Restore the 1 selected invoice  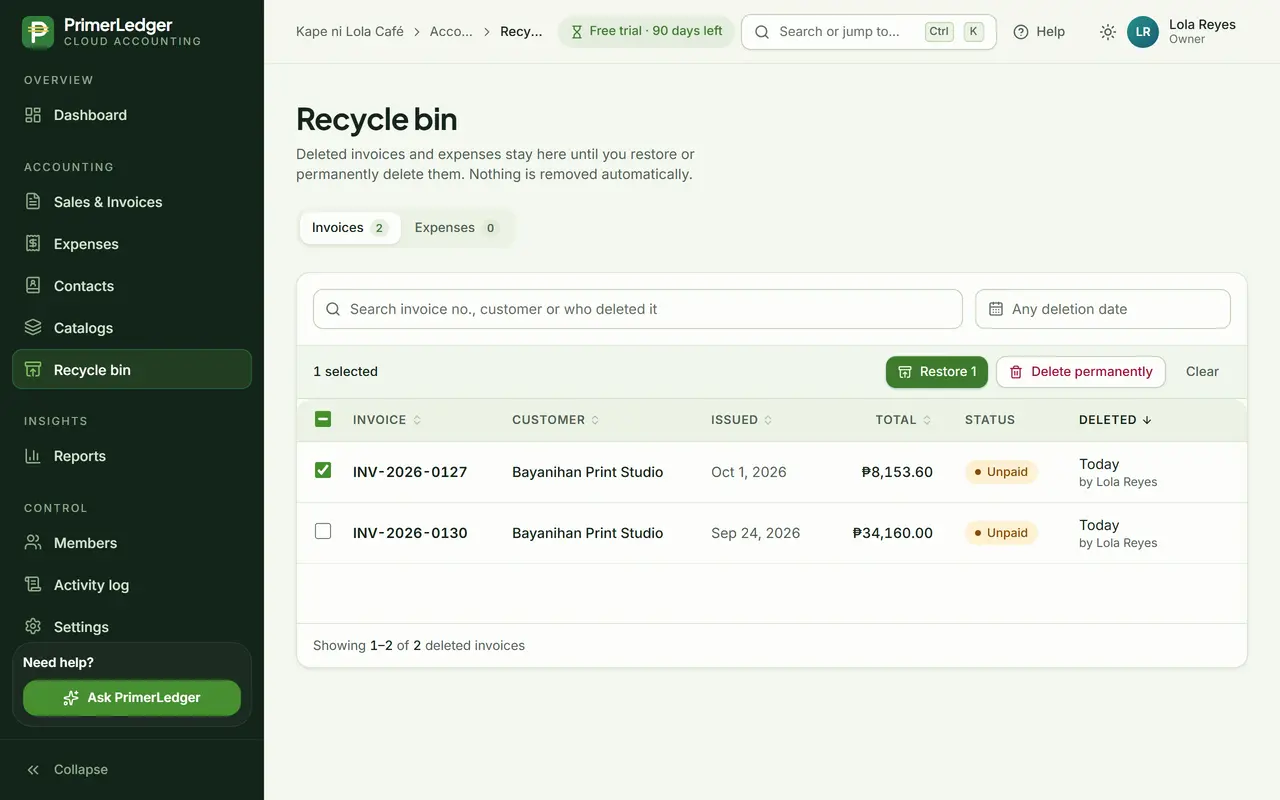937,372
